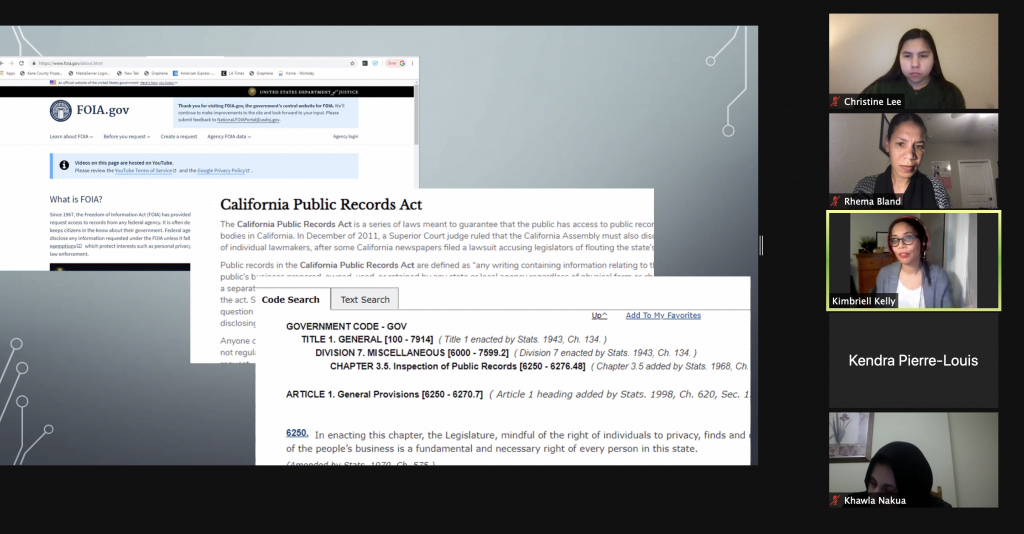Click the Up^ link in the code page
The width and height of the screenshot is (1024, 534).
click(x=599, y=315)
